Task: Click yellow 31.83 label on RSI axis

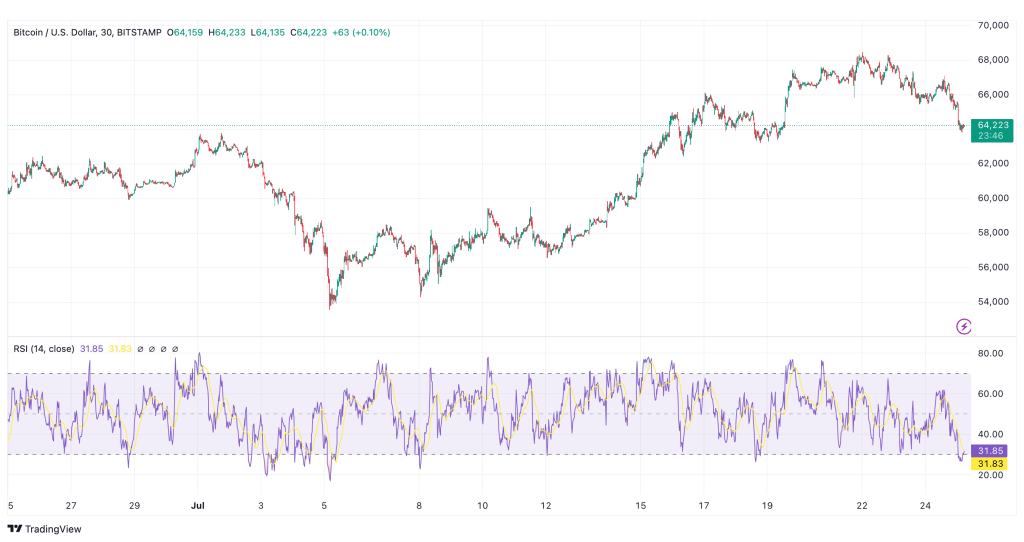Action: [x=990, y=464]
